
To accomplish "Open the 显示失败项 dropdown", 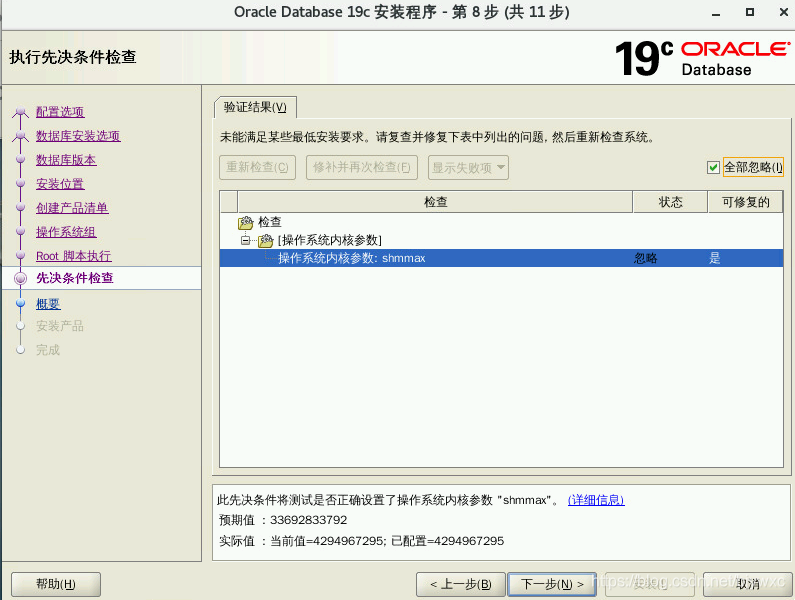I will (x=468, y=167).
